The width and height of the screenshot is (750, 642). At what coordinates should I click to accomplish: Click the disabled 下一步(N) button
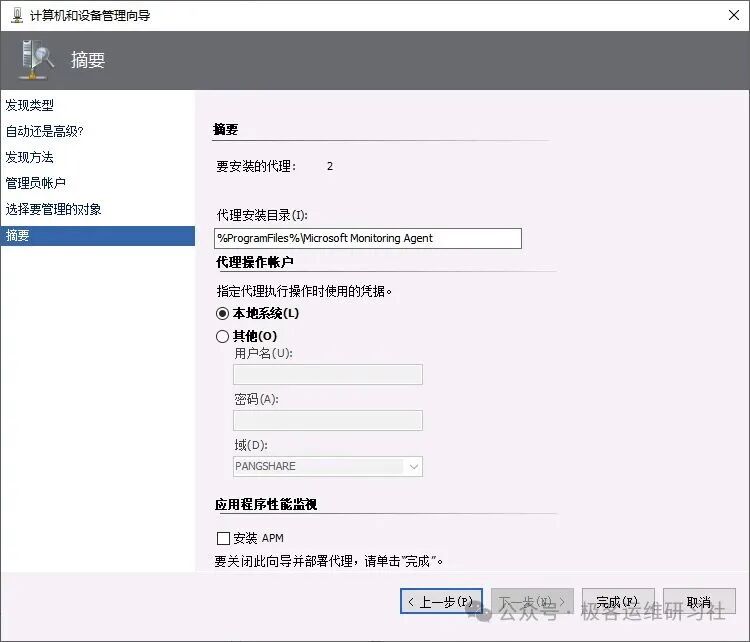(x=532, y=601)
